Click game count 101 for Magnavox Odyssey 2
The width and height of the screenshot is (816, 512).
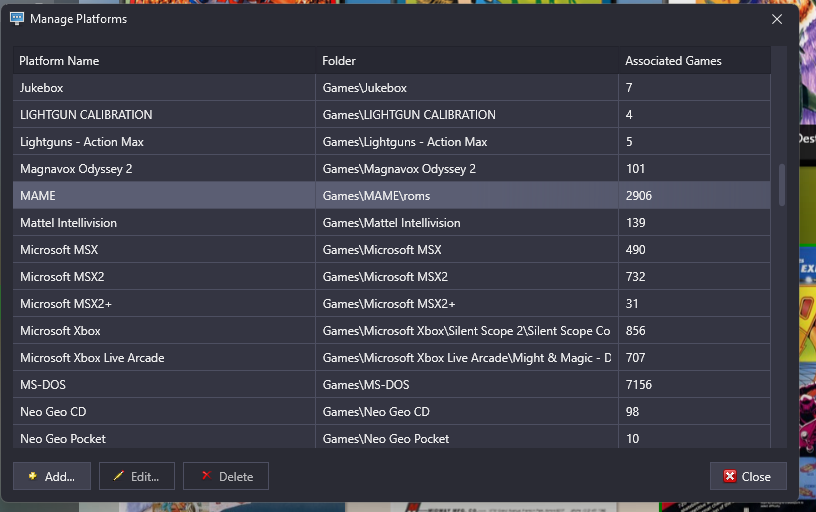click(x=635, y=169)
